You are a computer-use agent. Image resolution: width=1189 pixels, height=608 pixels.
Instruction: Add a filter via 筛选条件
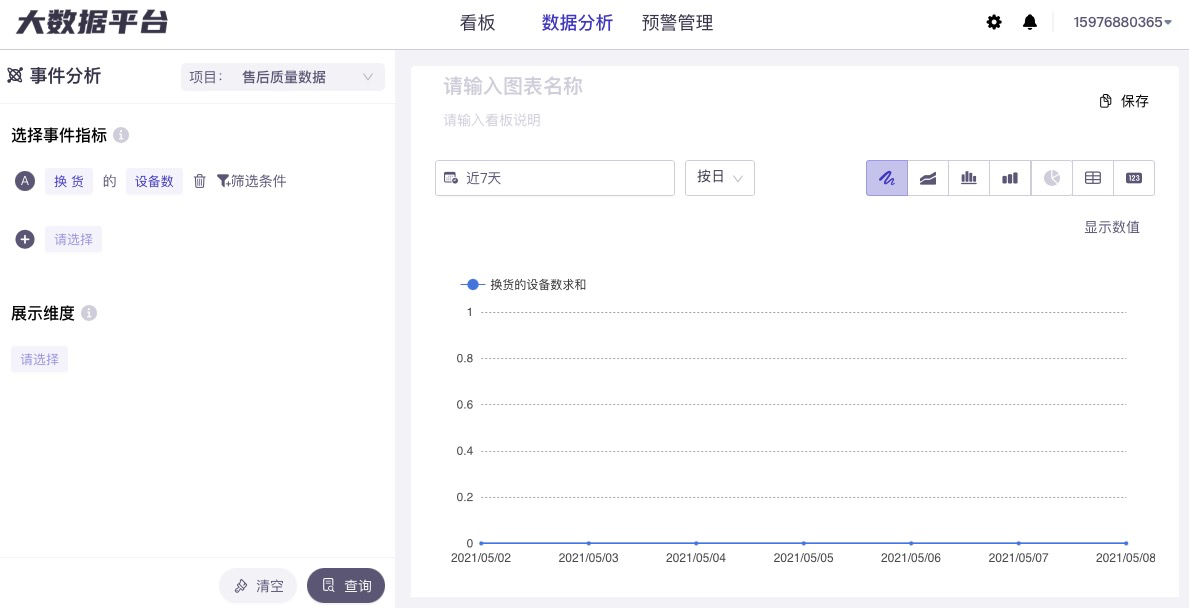click(252, 181)
